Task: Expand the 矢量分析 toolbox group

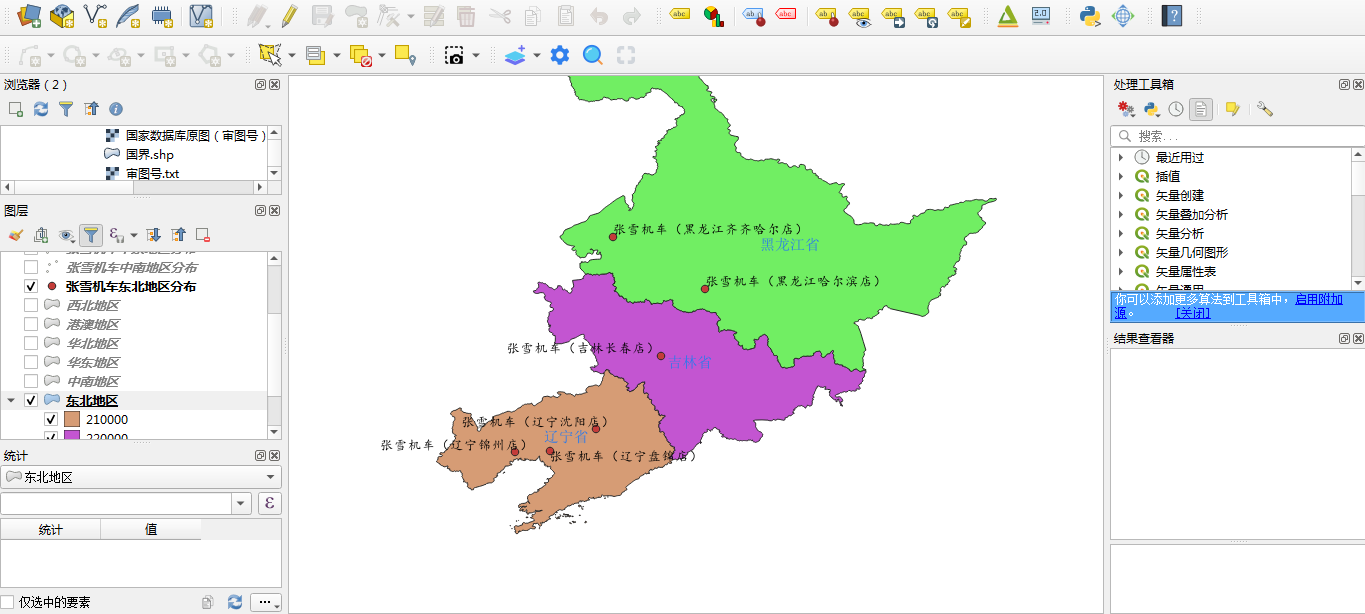Action: 1121,233
